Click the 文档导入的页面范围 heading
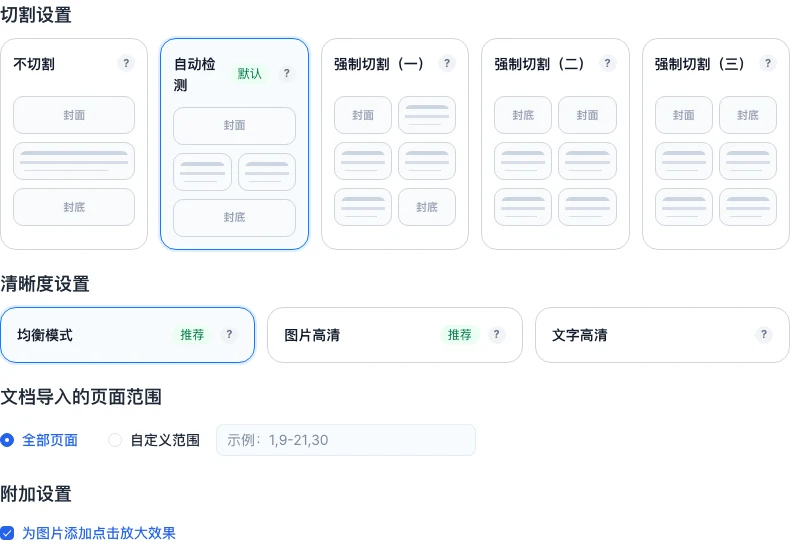 [81, 397]
